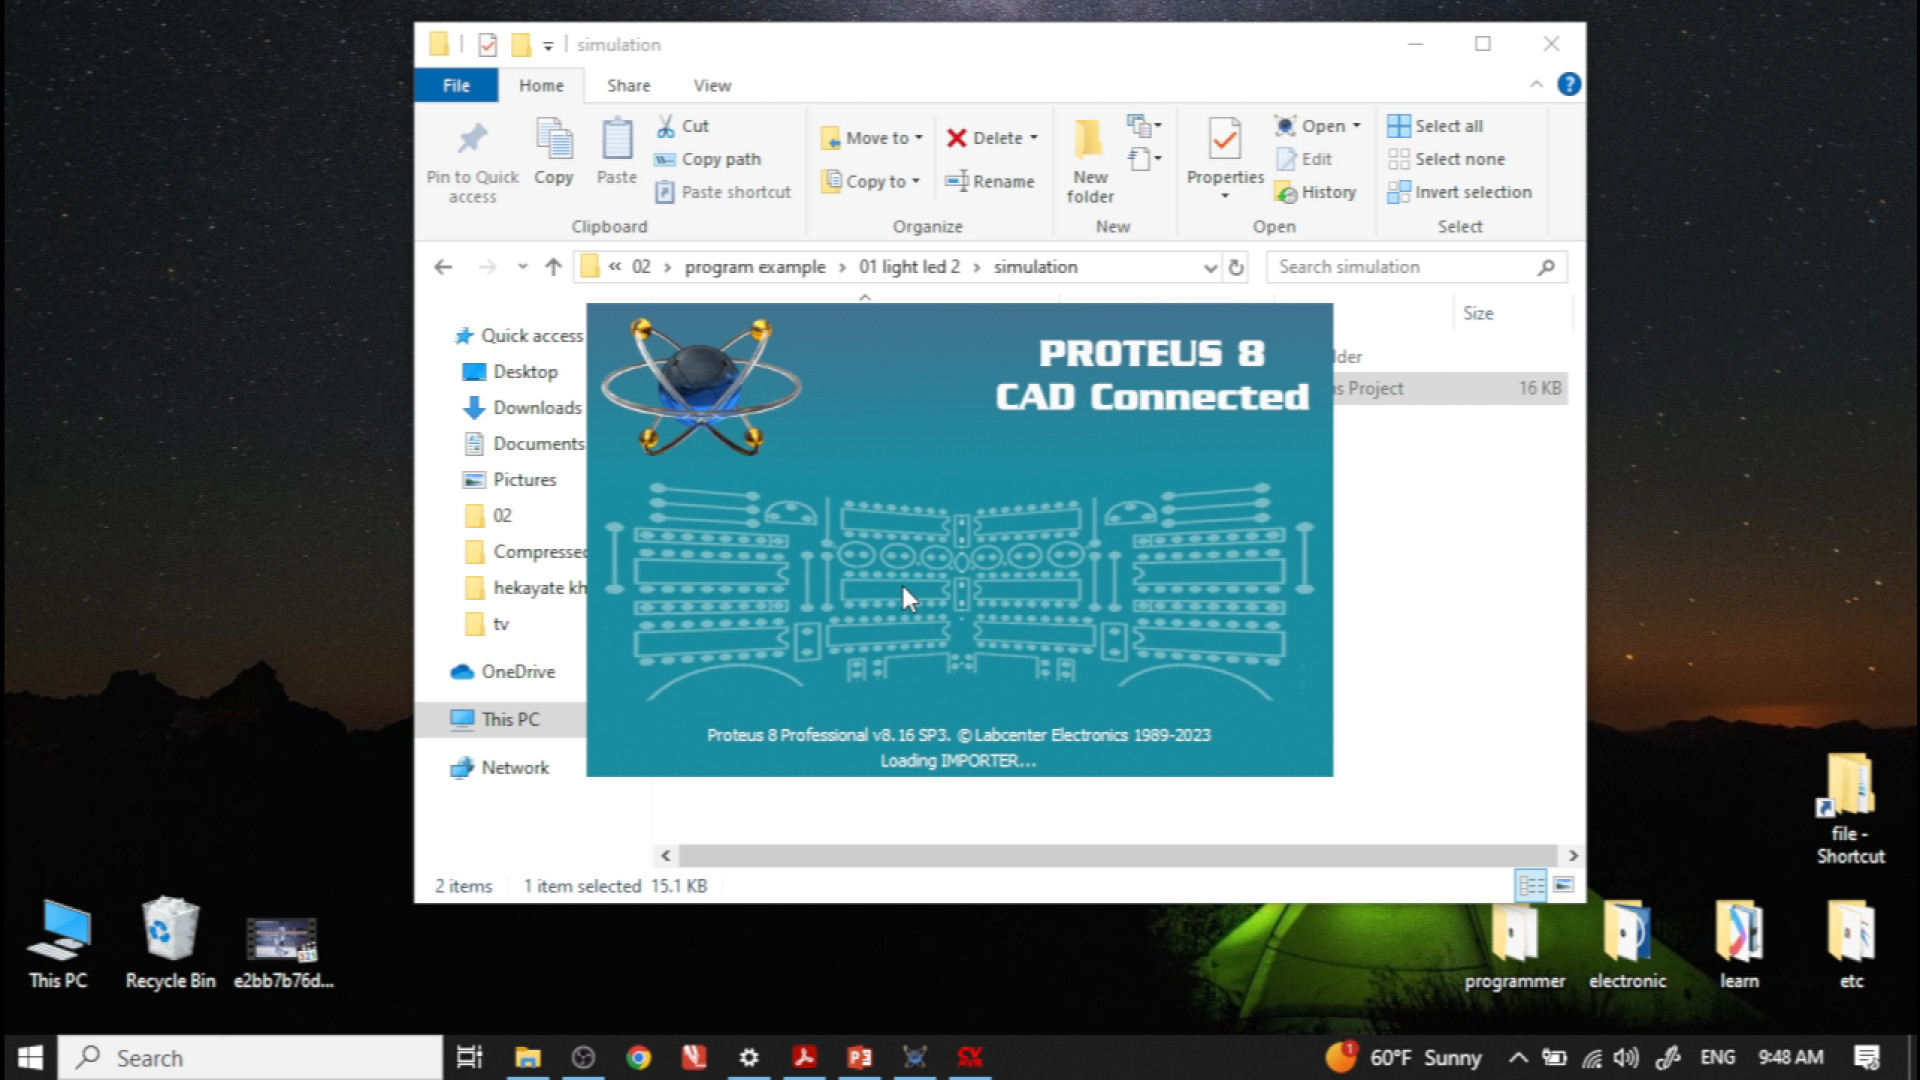Click the Search simulation input field
This screenshot has width=1920, height=1080.
point(1400,267)
